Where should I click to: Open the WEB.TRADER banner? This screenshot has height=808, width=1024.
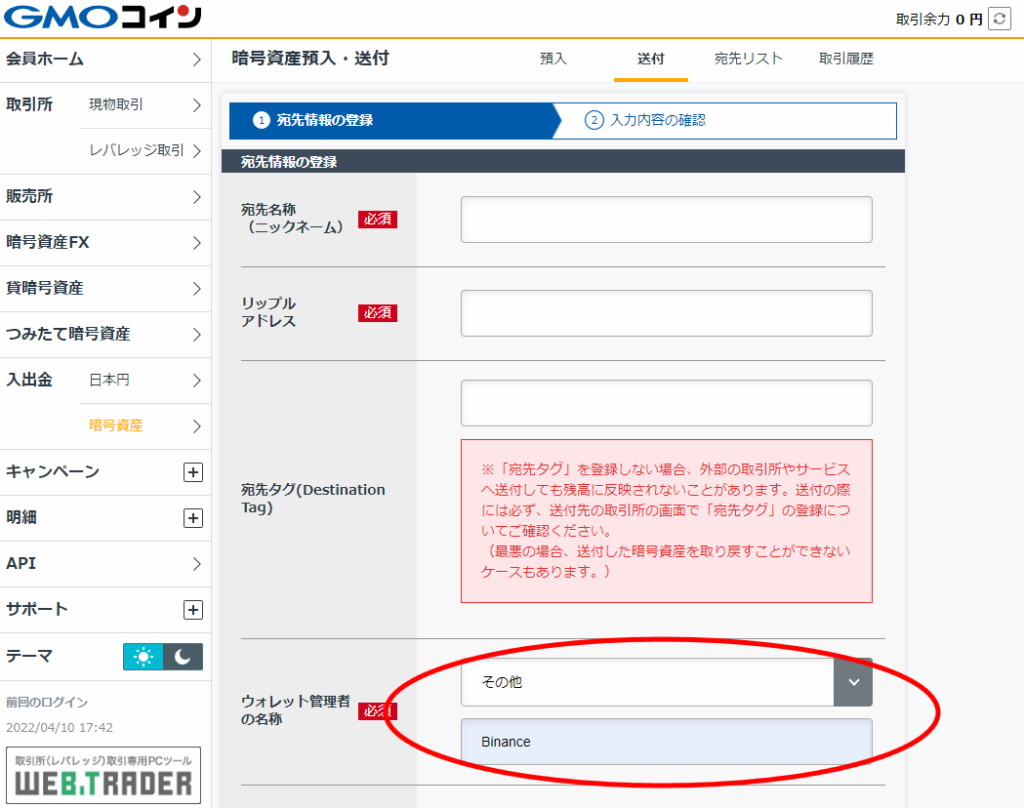103,775
